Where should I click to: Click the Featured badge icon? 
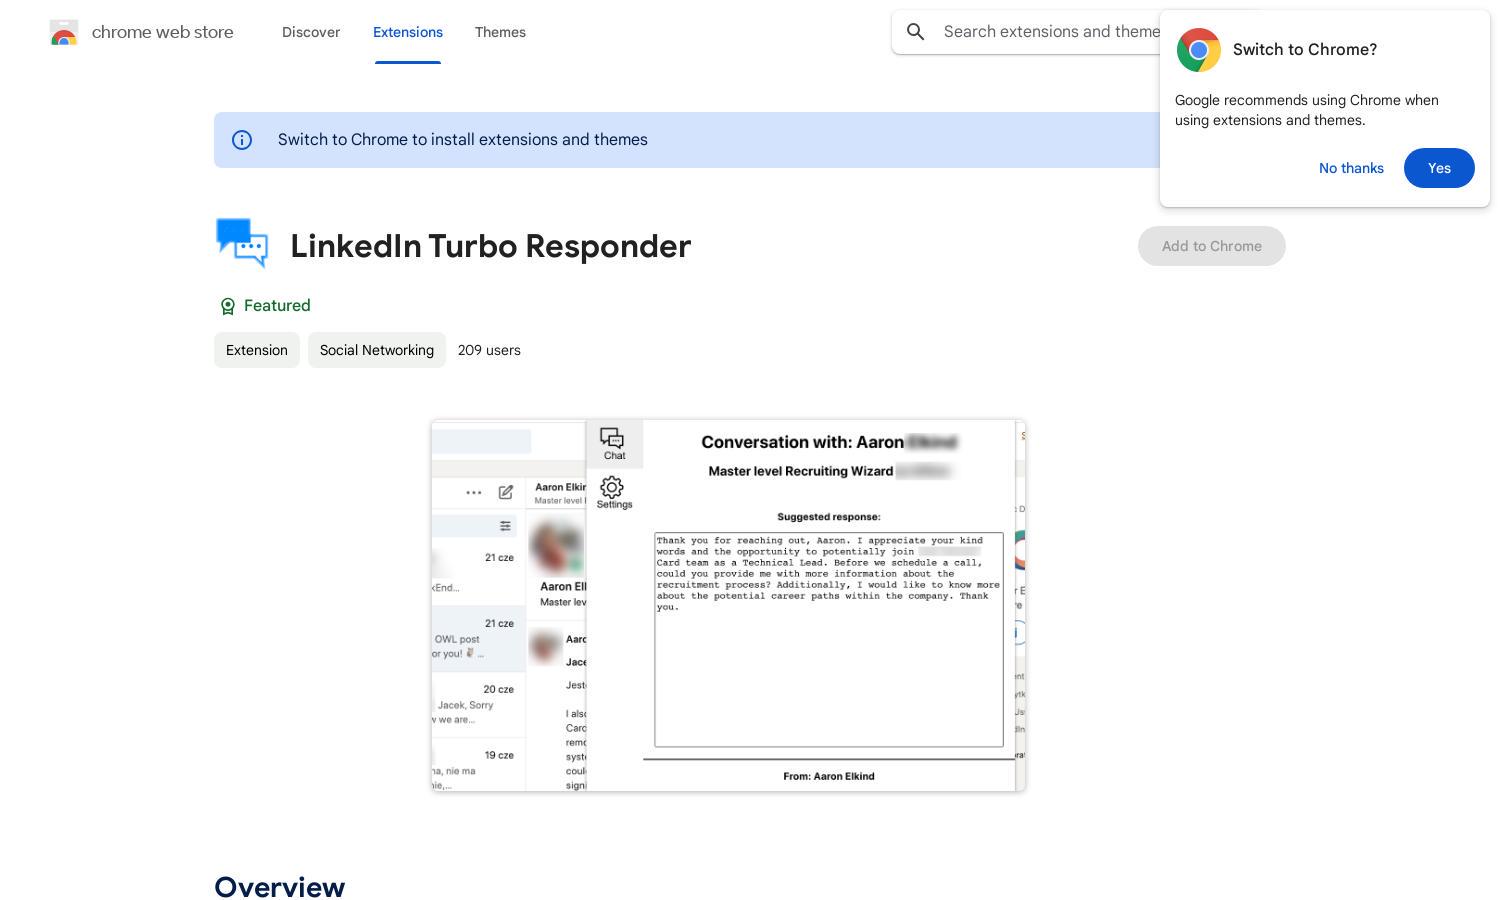(x=227, y=306)
